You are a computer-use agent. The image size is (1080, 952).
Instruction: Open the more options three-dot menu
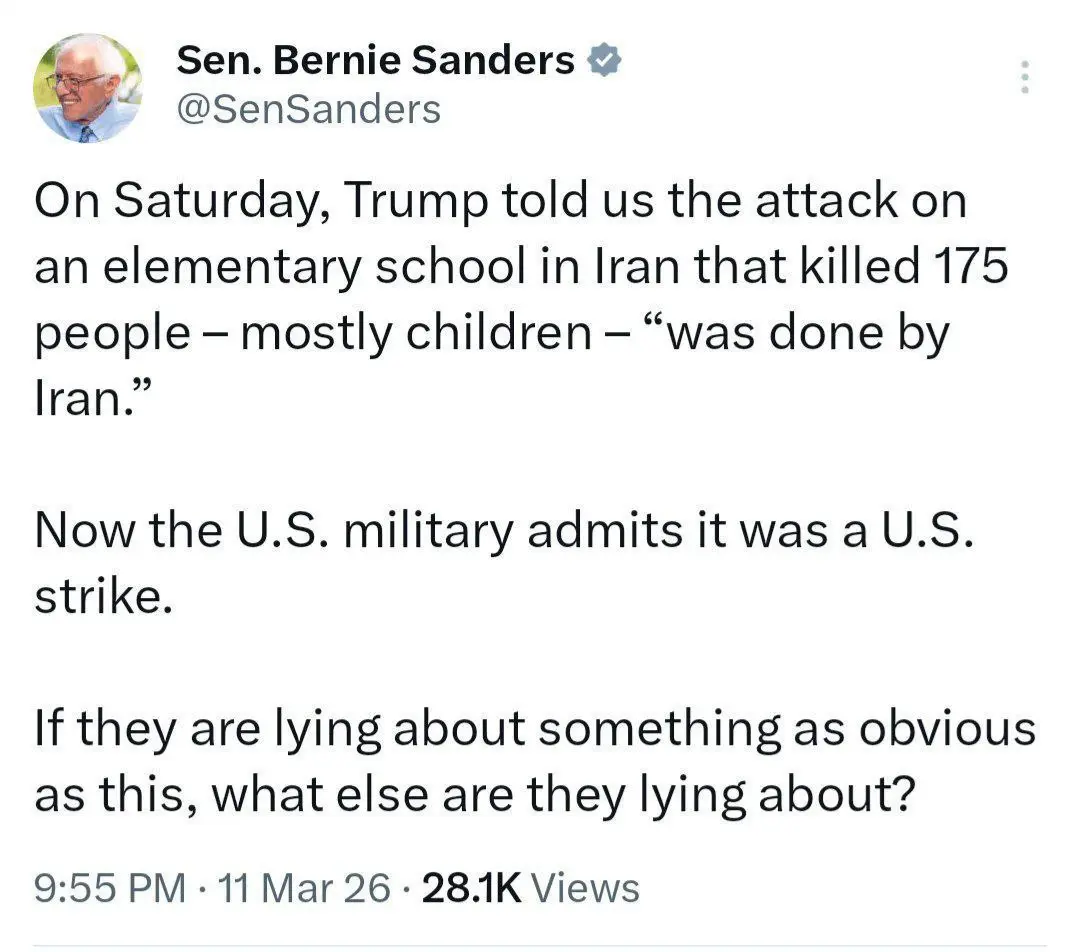point(1023,78)
